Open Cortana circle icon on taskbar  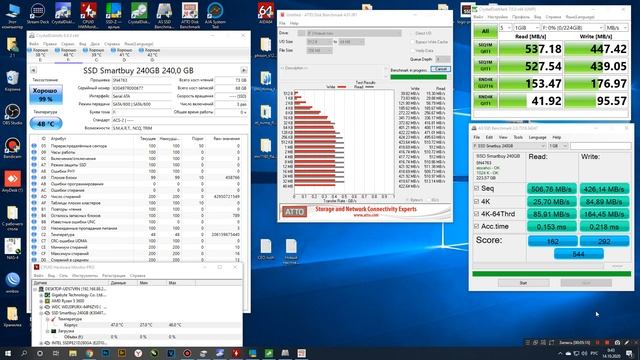pyautogui.click(x=40, y=353)
